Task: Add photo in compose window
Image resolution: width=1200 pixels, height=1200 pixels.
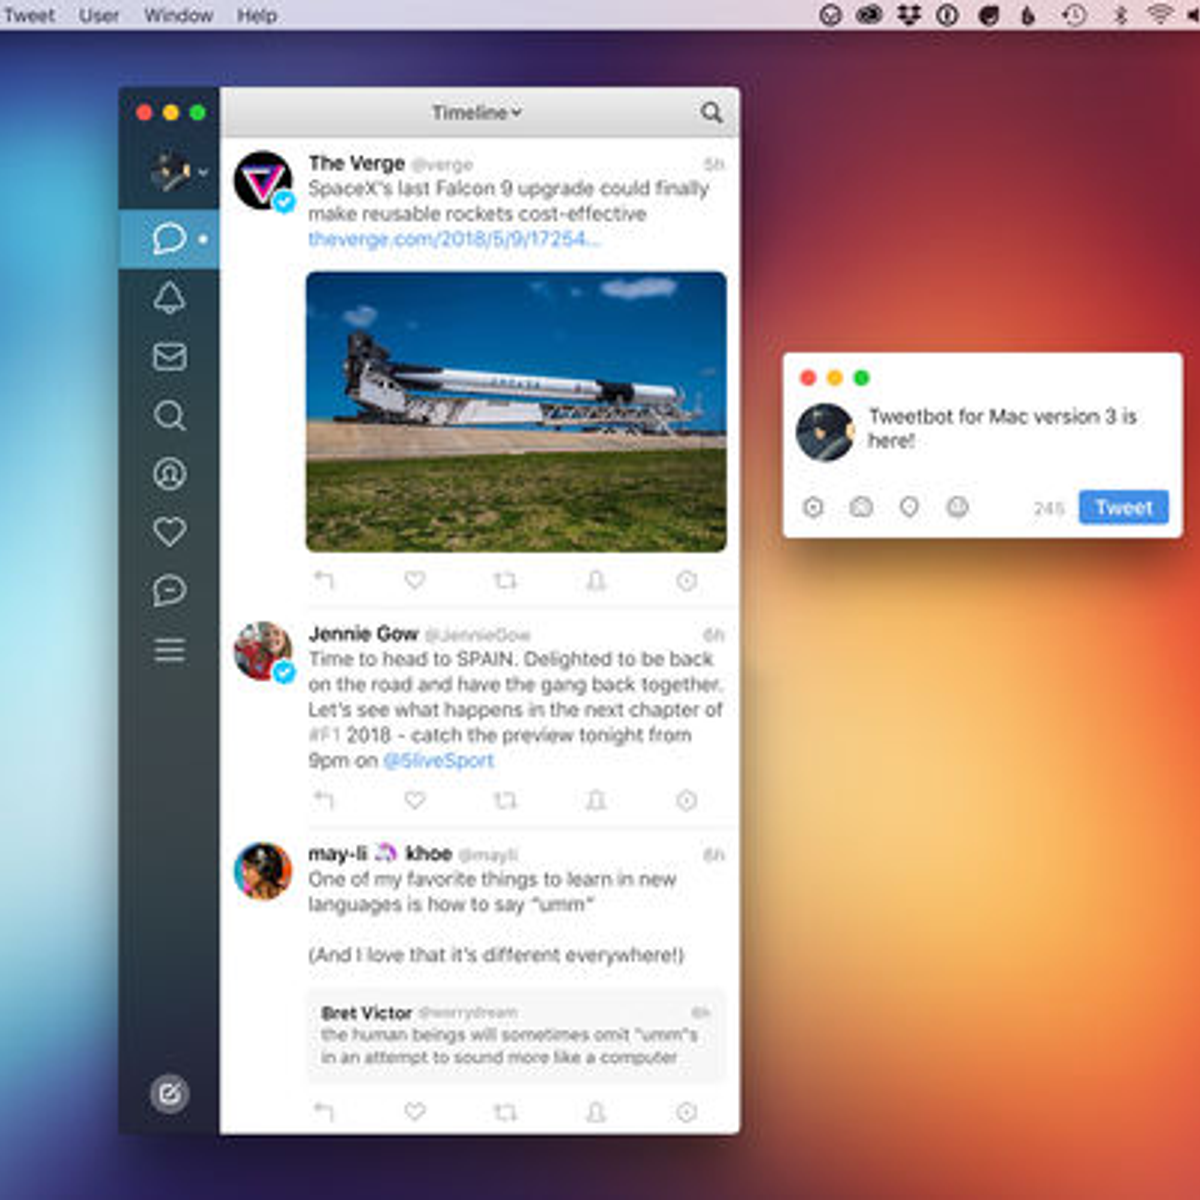Action: pos(861,508)
